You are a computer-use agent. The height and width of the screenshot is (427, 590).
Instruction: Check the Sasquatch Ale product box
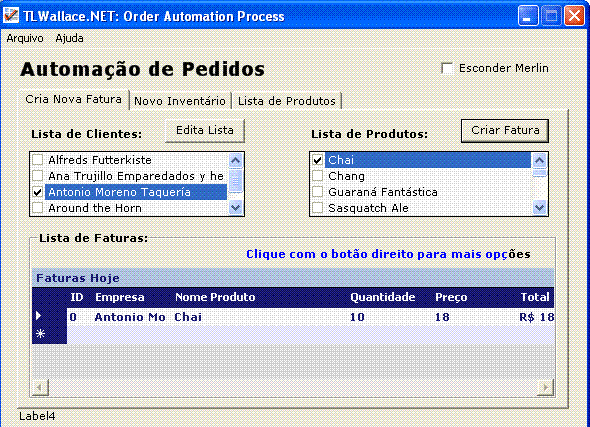click(x=318, y=208)
